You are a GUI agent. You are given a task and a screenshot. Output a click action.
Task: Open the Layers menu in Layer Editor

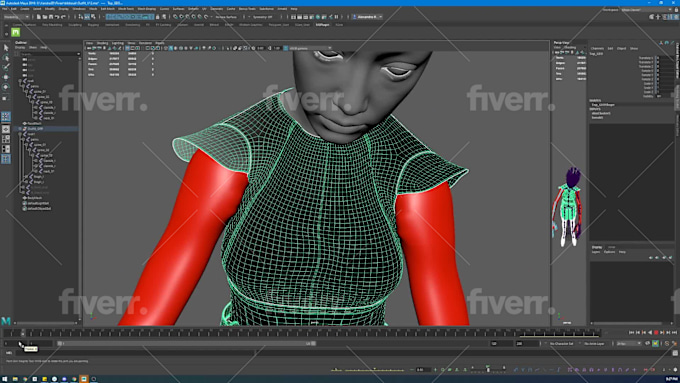pos(596,252)
